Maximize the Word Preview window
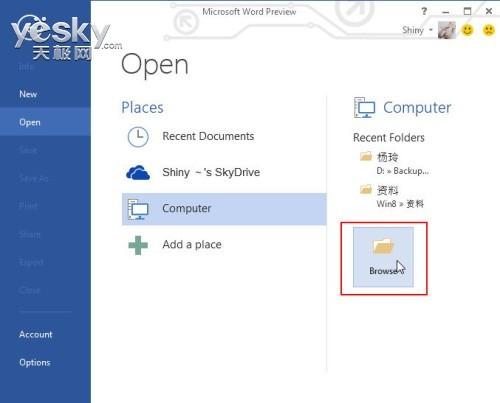The image size is (500, 403). click(467, 11)
